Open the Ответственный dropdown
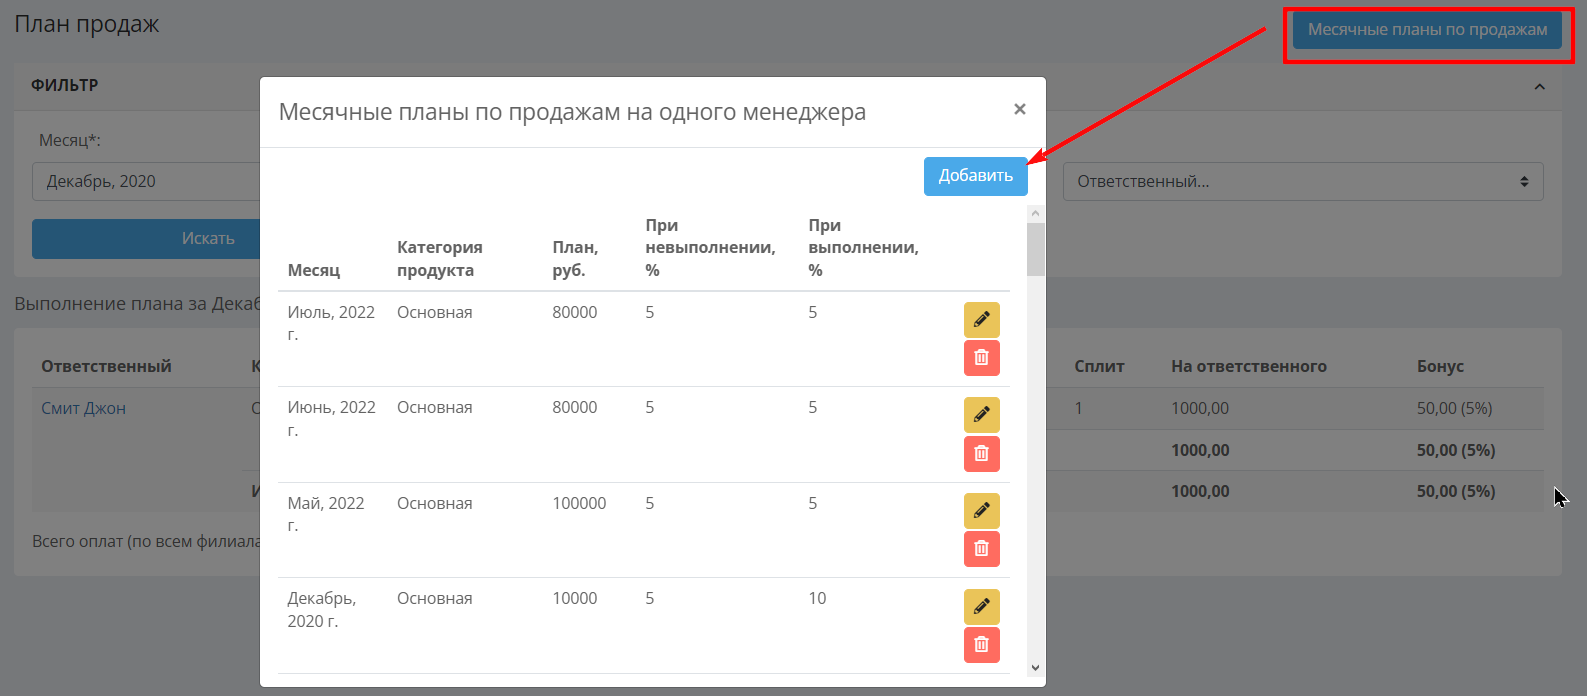Viewport: 1587px width, 696px height. click(x=1303, y=182)
